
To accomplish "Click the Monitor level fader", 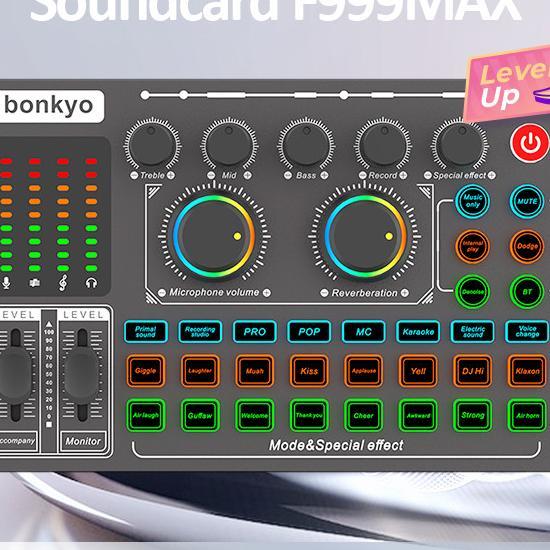I will [x=82, y=375].
